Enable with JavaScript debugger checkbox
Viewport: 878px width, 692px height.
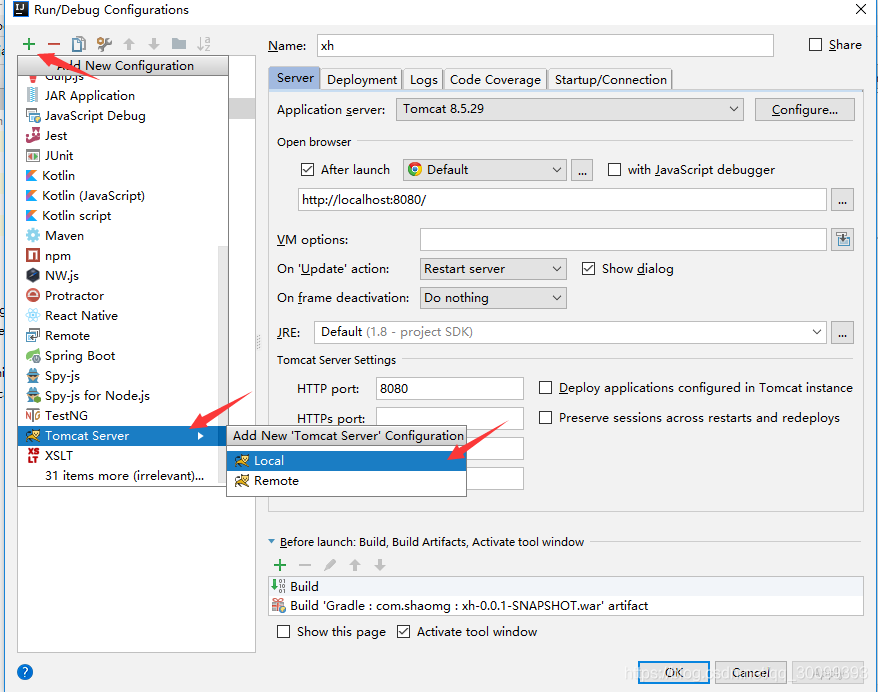point(614,170)
